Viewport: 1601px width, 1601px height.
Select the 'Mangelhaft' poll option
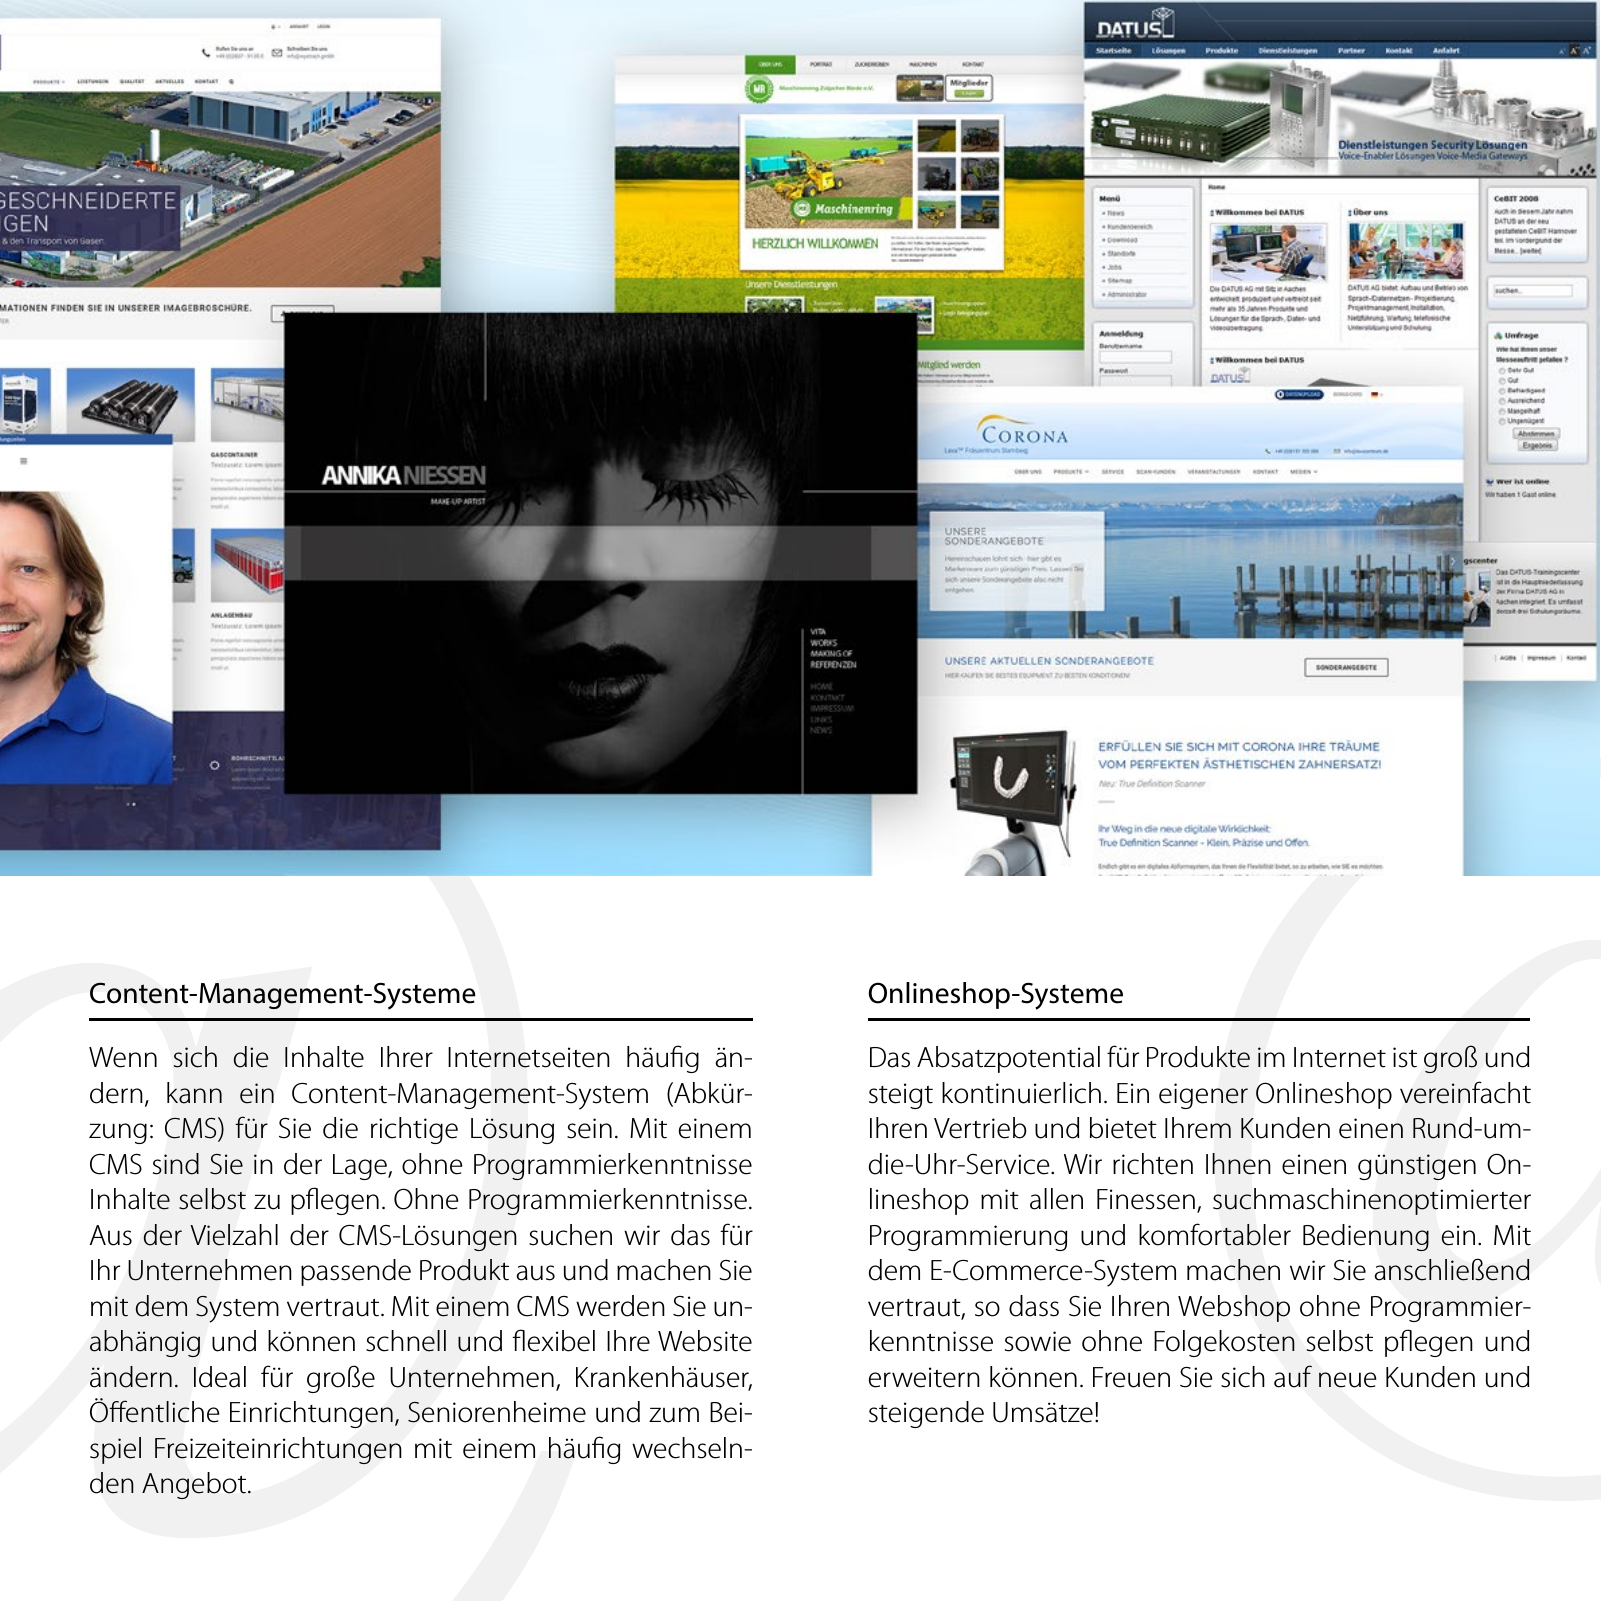(x=1502, y=411)
